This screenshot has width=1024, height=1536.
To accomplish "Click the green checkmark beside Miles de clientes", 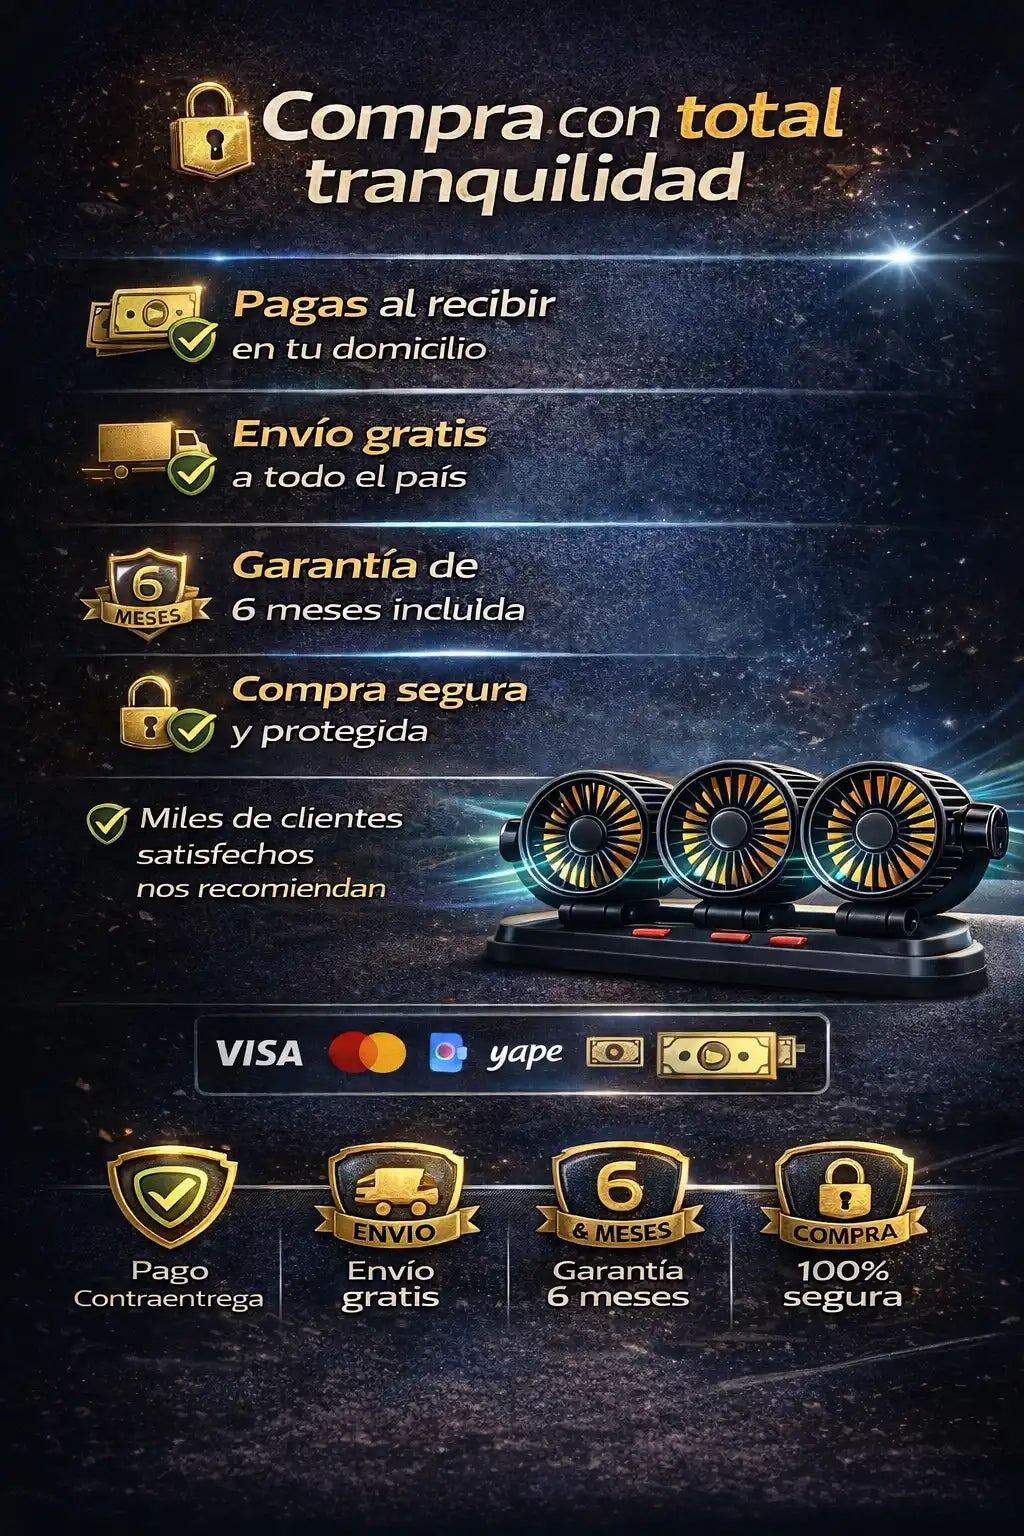I will (x=107, y=822).
